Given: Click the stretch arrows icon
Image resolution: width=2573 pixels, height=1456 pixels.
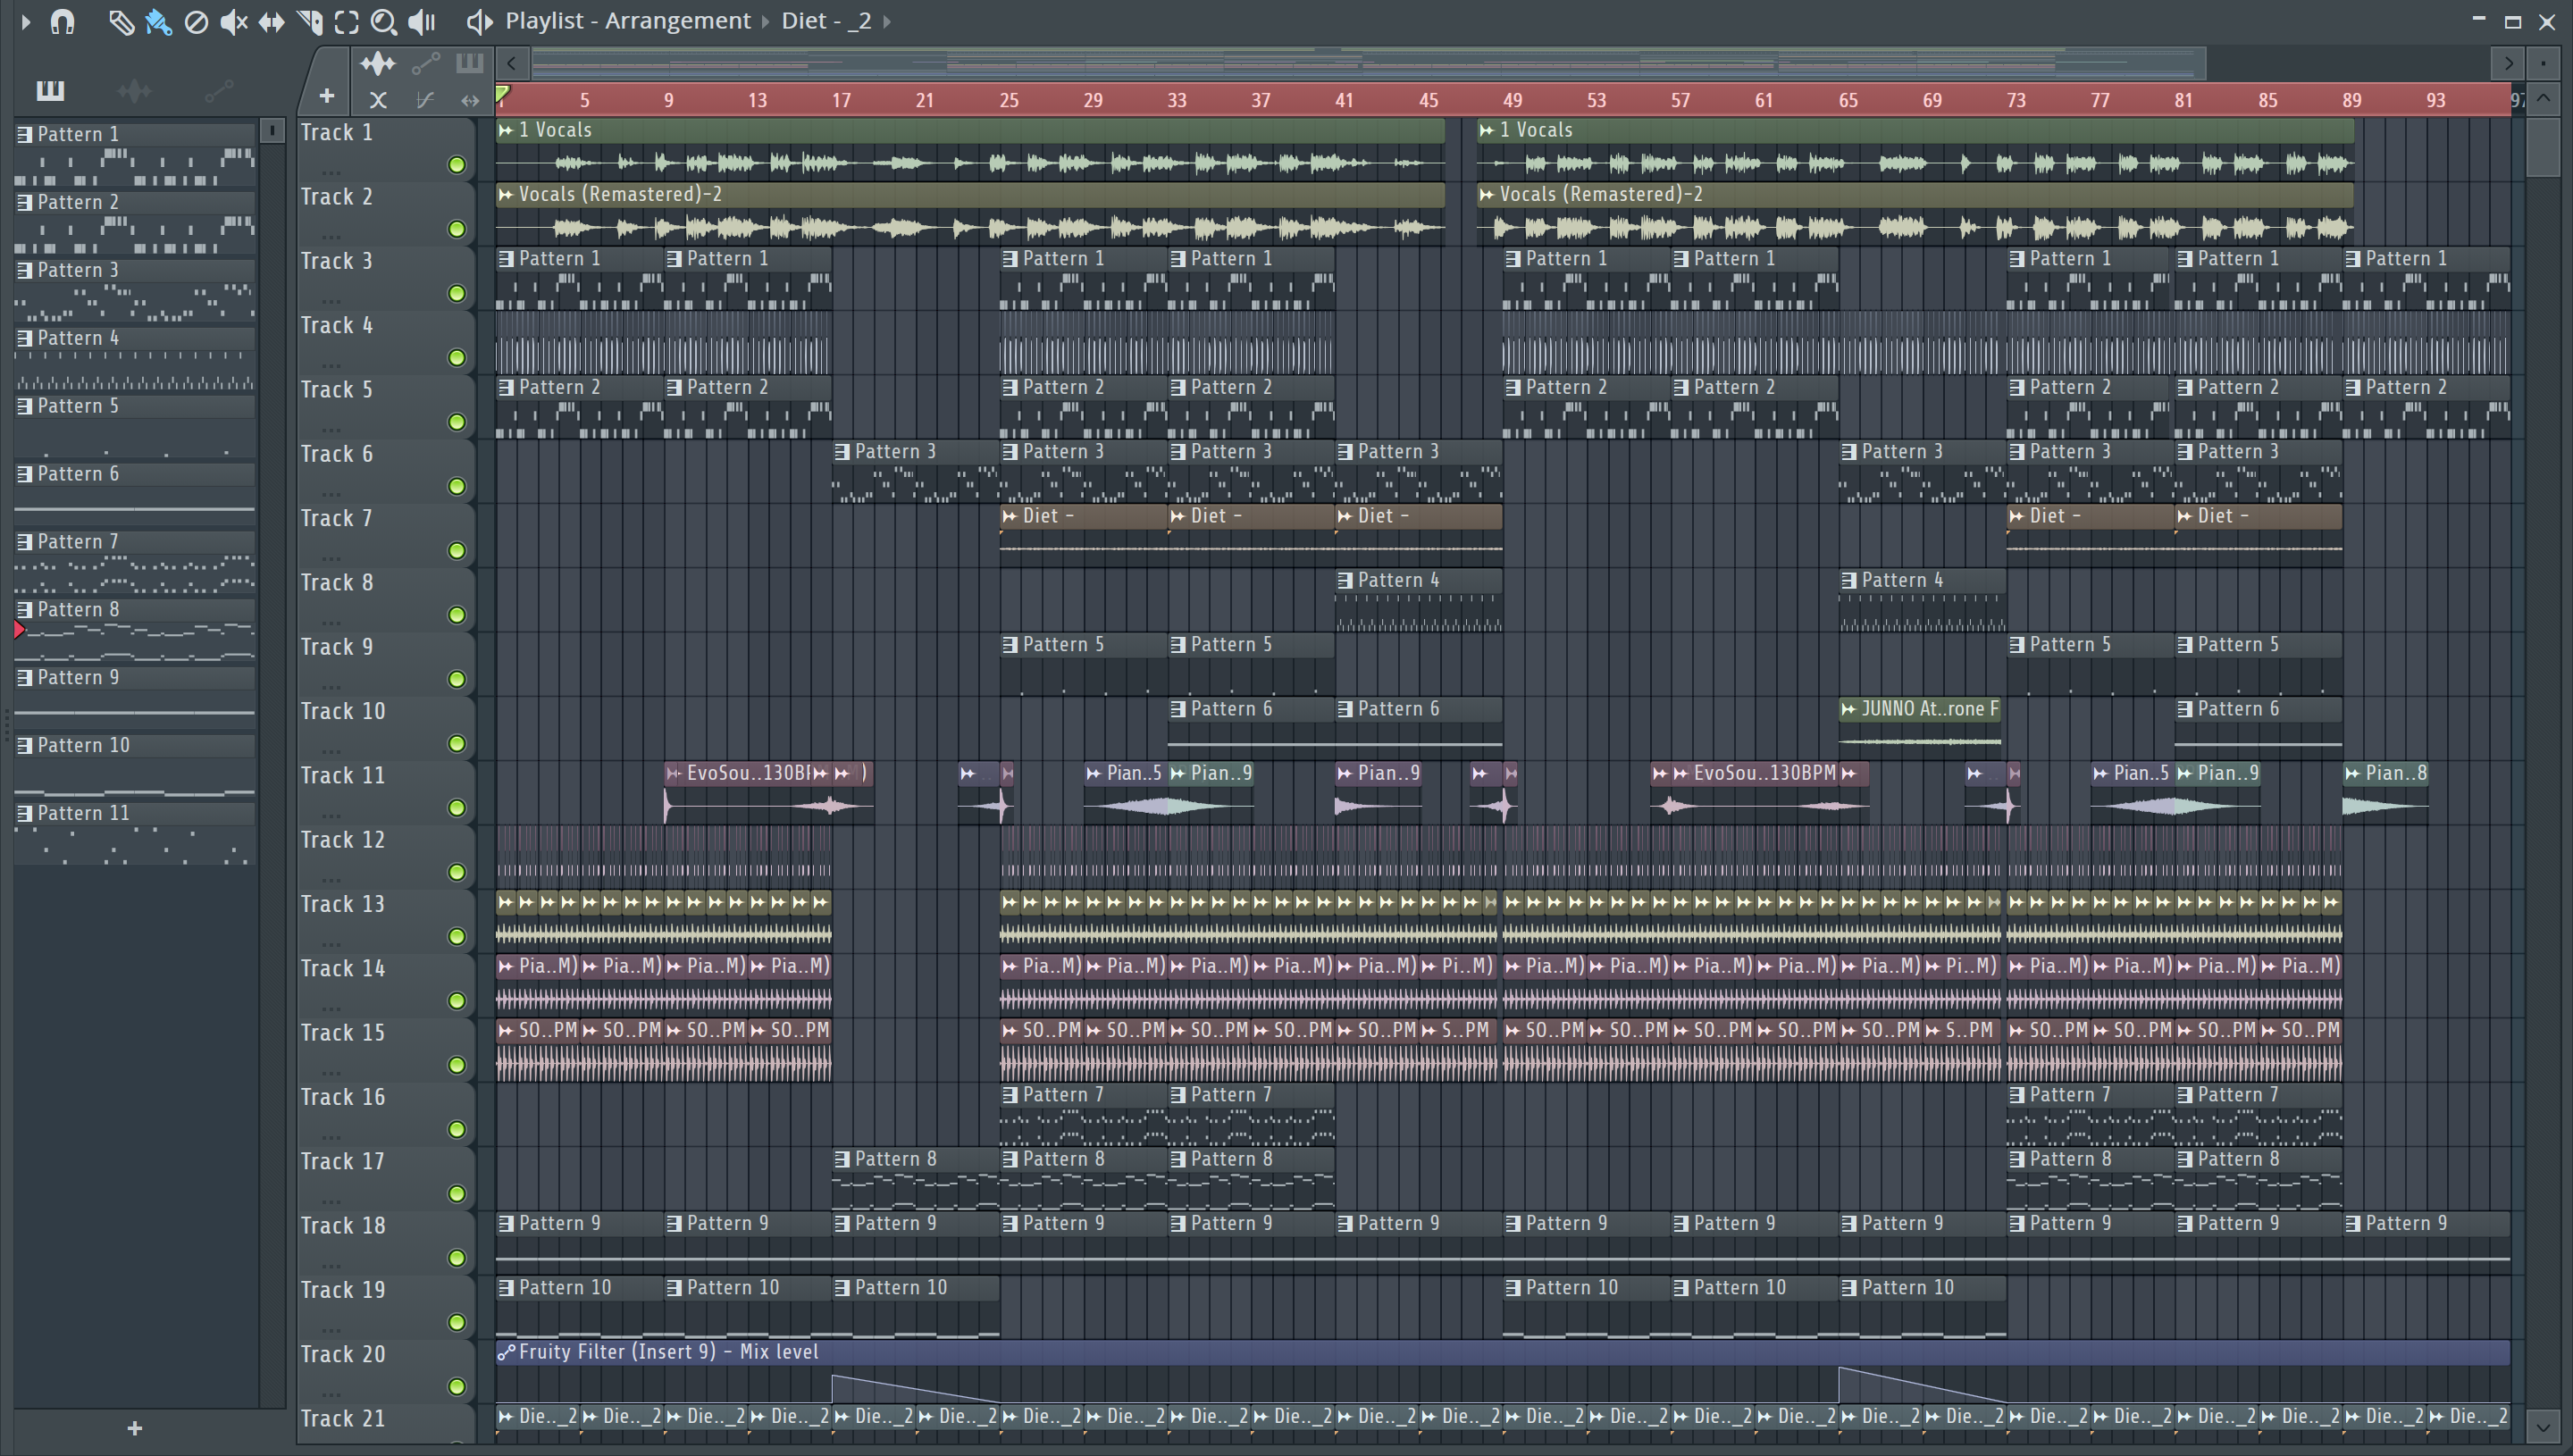Looking at the screenshot, I should 470,100.
